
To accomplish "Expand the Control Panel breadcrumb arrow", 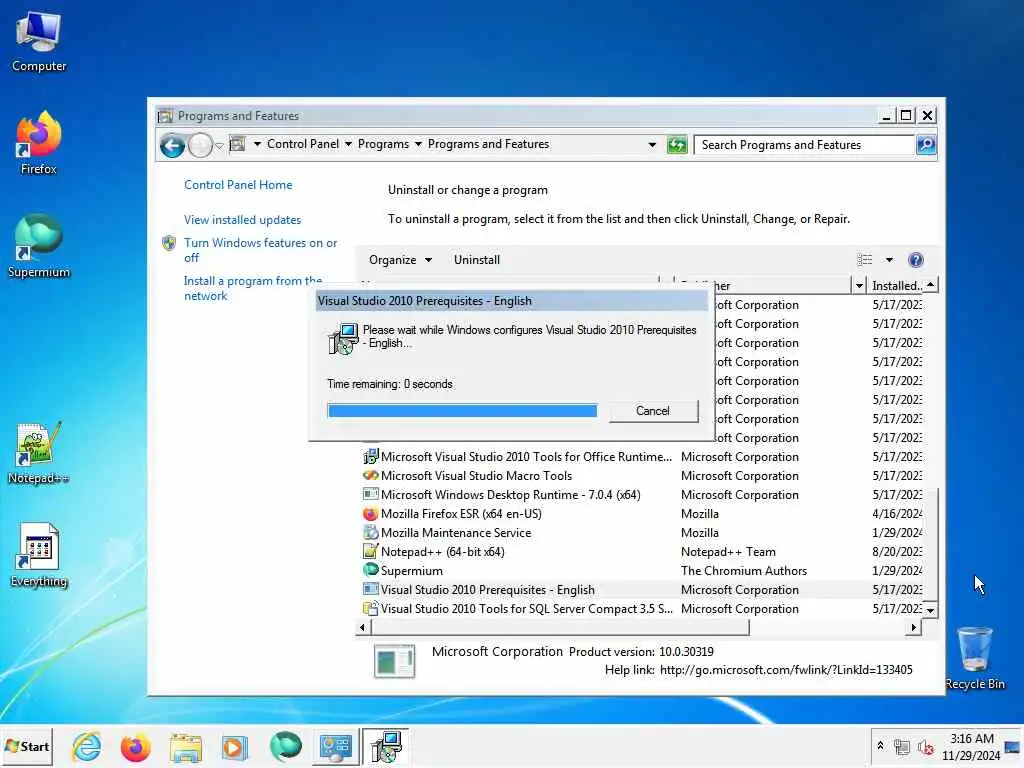I will pyautogui.click(x=348, y=144).
